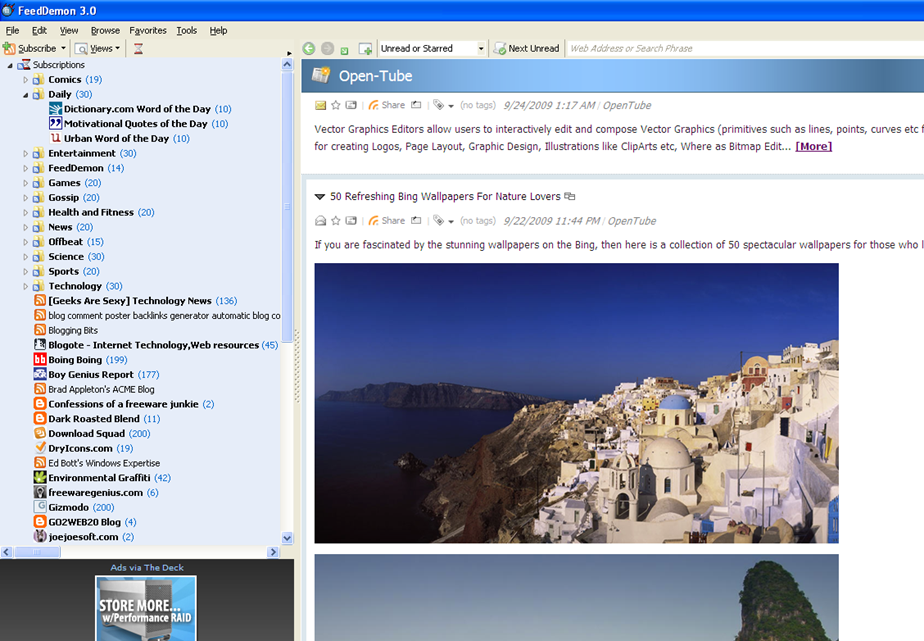Select the Boing Boing feed
Image resolution: width=924 pixels, height=641 pixels.
(x=75, y=360)
